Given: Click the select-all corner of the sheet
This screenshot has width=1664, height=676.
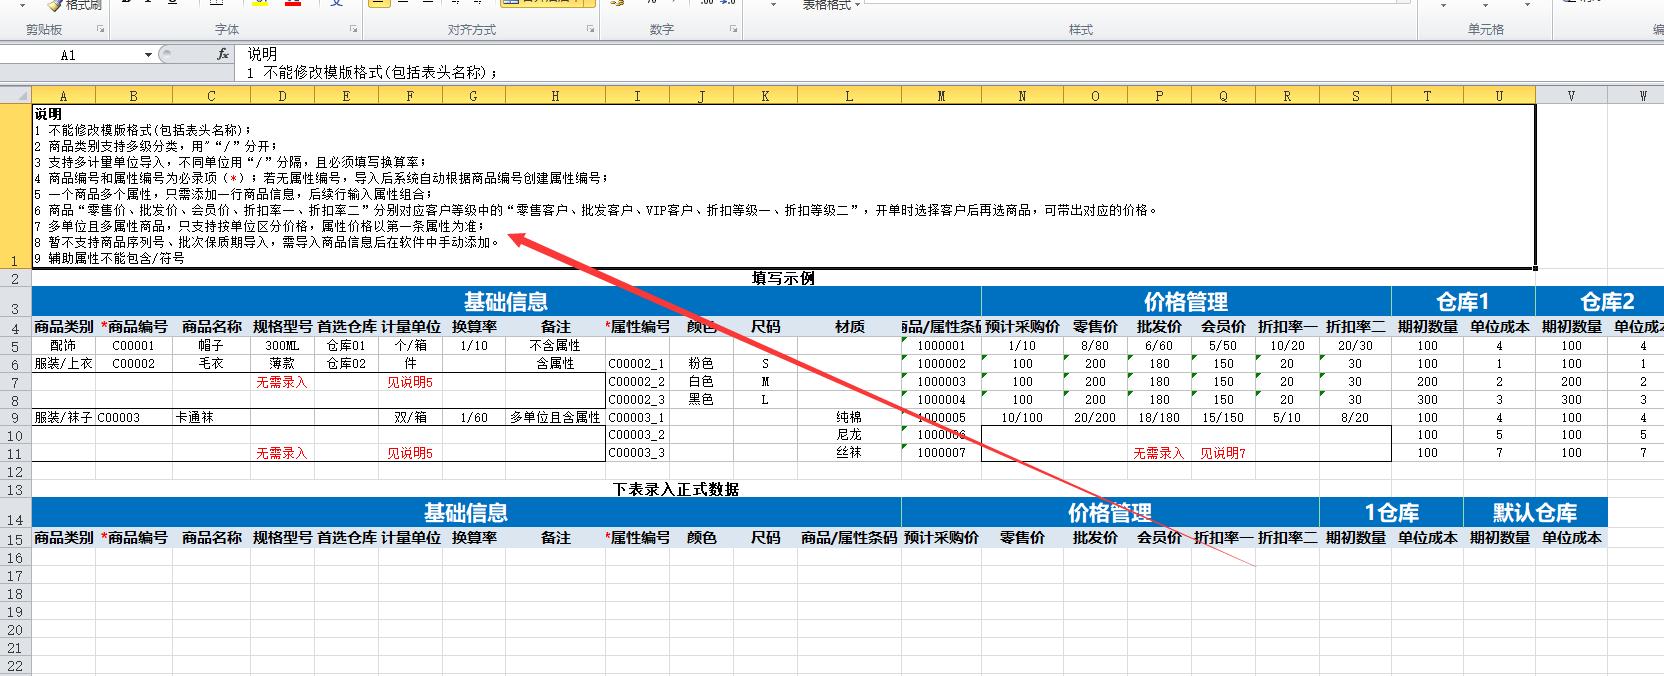Looking at the screenshot, I should point(16,96).
